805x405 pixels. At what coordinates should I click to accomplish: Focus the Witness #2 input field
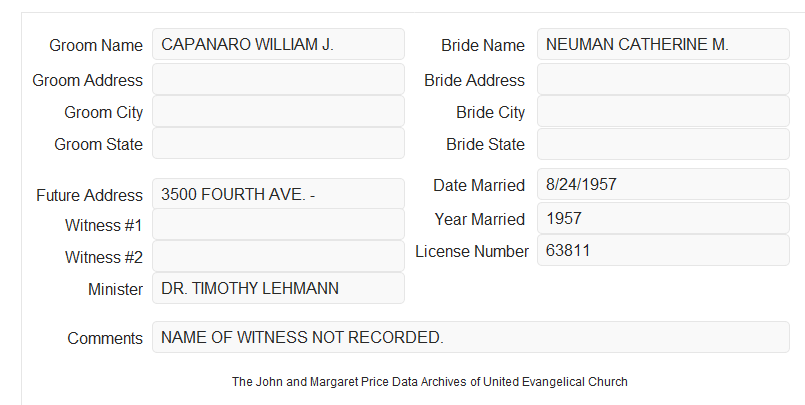tap(278, 256)
